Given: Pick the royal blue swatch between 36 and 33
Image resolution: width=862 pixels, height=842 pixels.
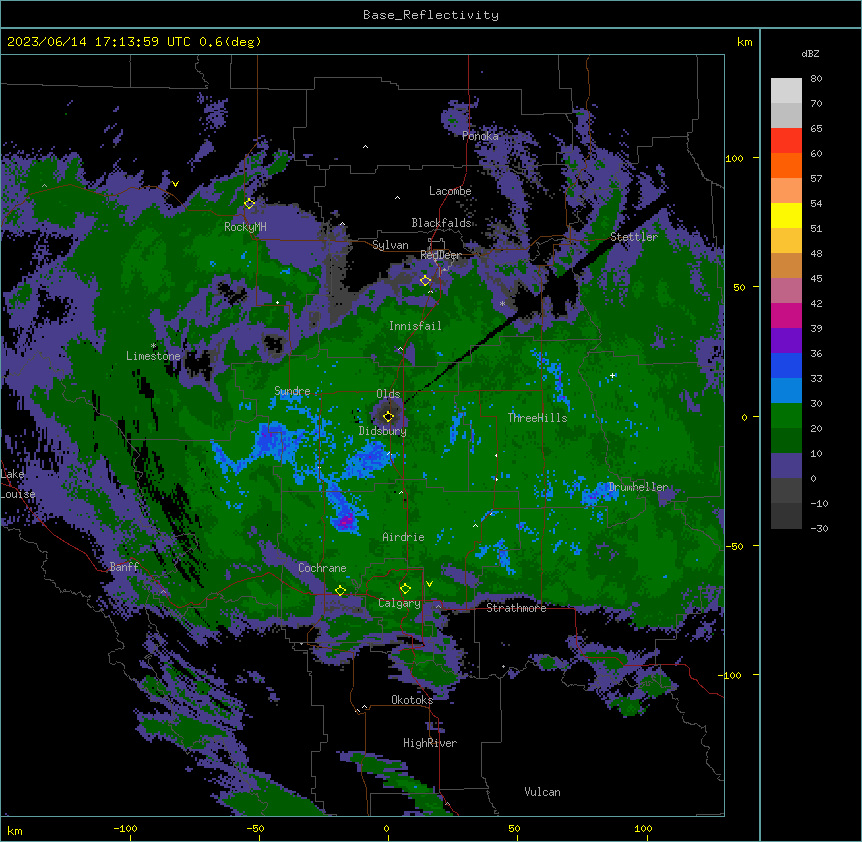Looking at the screenshot, I should 786,365.
